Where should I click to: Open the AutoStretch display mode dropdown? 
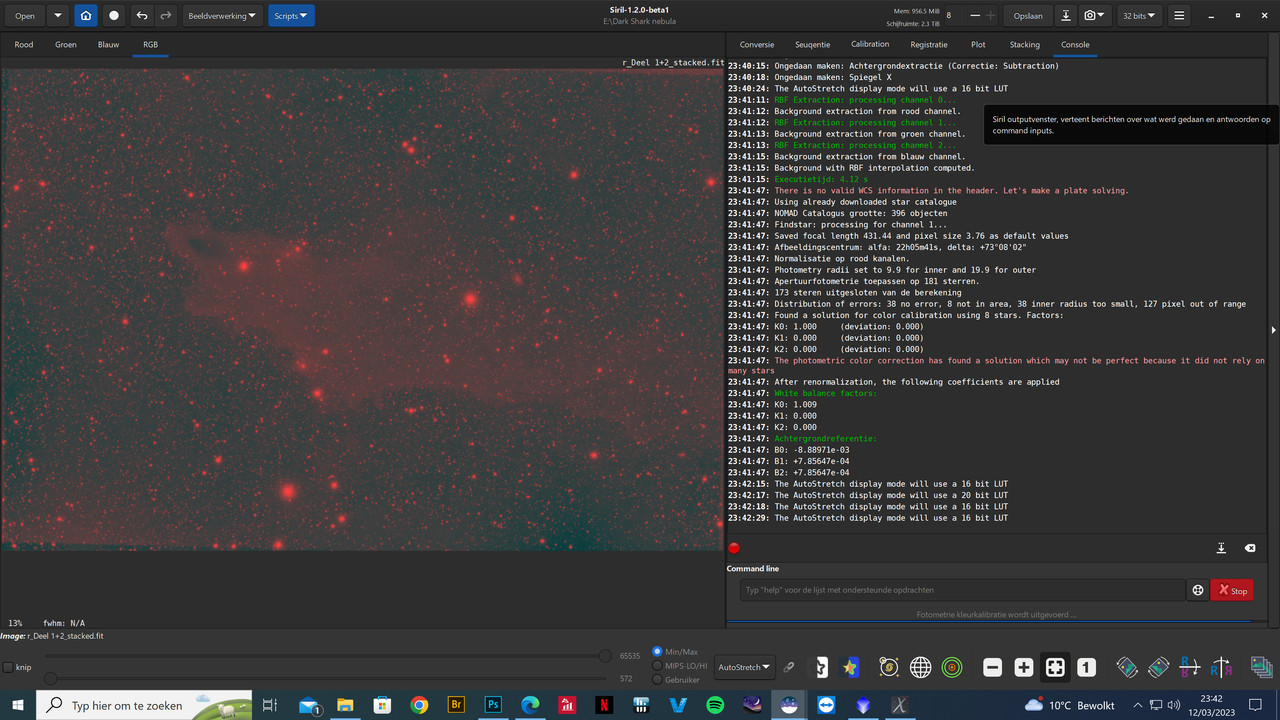746,667
